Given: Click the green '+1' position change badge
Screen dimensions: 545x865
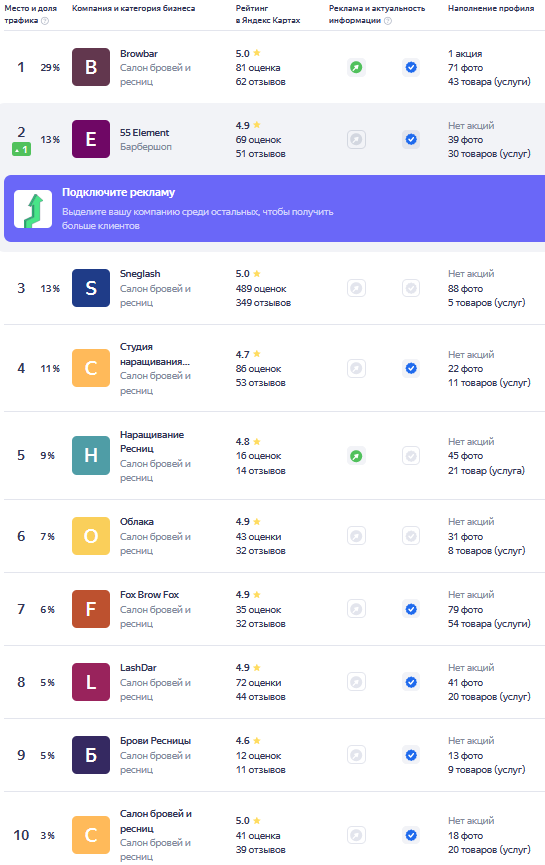Looking at the screenshot, I should click(22, 149).
